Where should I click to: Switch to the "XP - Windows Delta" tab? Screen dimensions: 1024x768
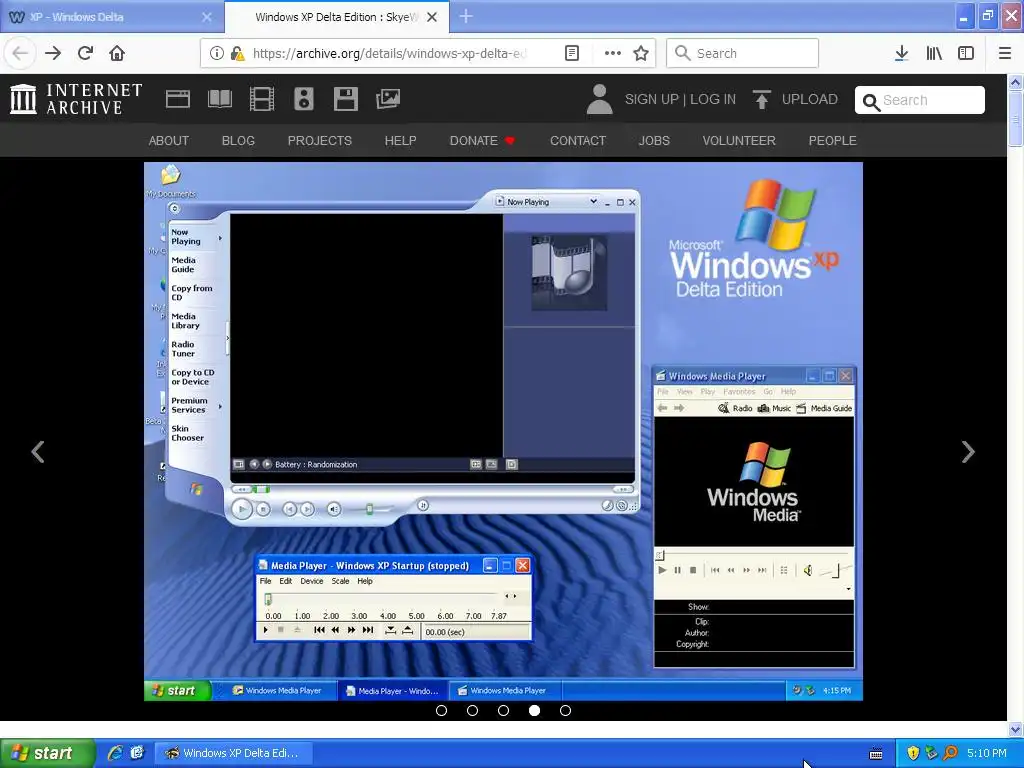click(112, 17)
